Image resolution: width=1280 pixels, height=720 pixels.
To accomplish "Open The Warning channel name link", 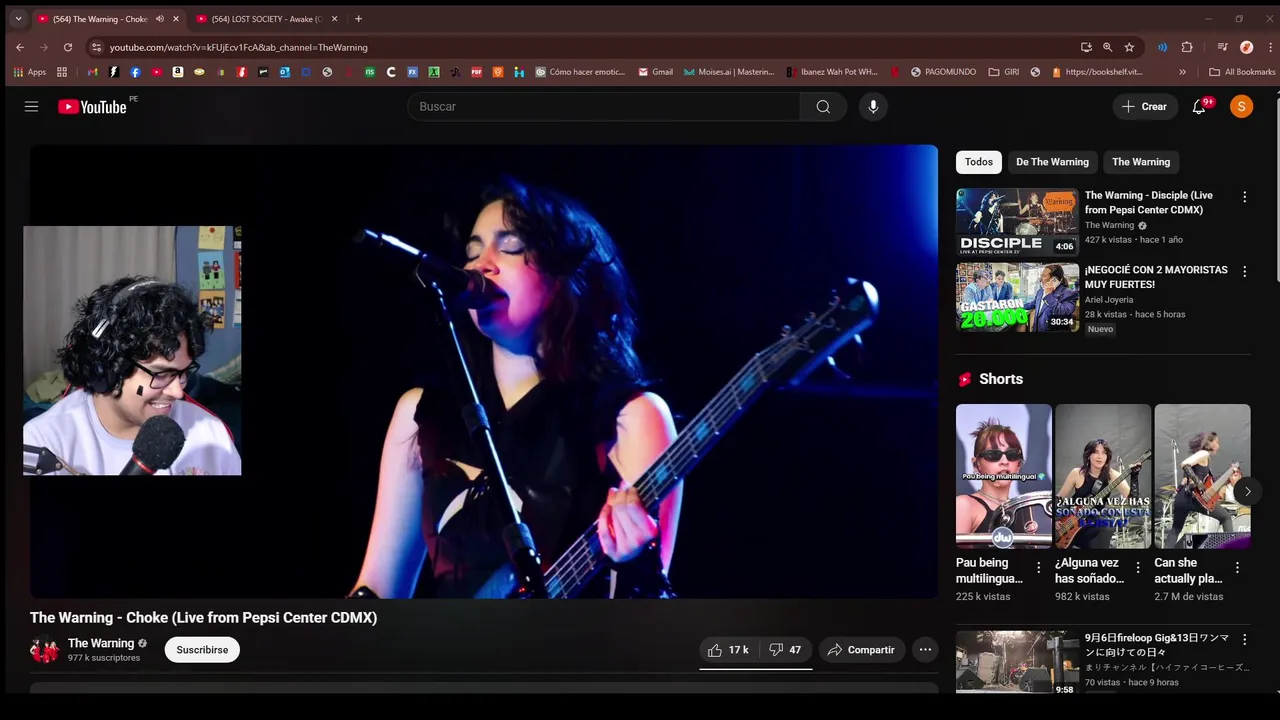I will 101,643.
